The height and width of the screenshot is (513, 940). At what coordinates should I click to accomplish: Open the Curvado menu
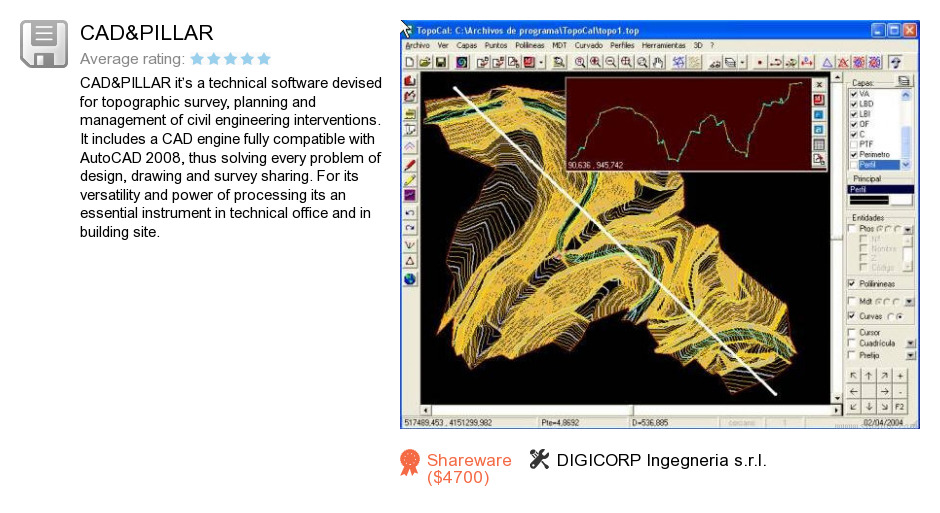coord(589,46)
